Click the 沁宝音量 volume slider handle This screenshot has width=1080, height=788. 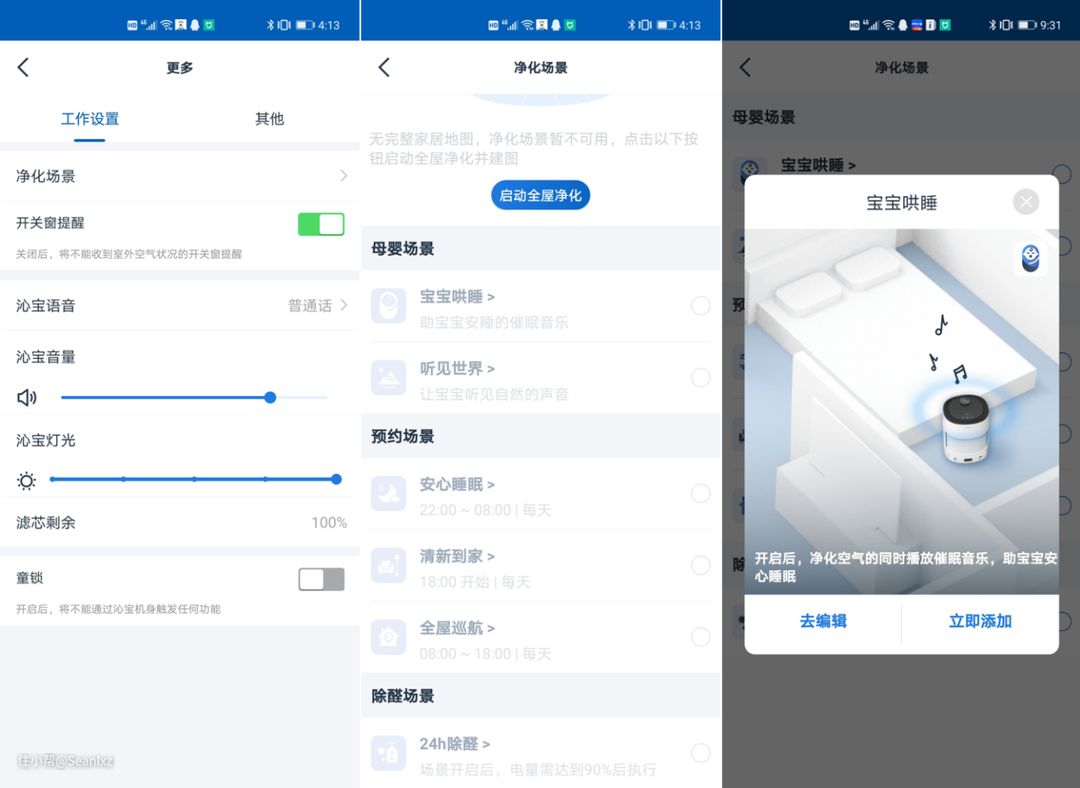click(x=270, y=397)
